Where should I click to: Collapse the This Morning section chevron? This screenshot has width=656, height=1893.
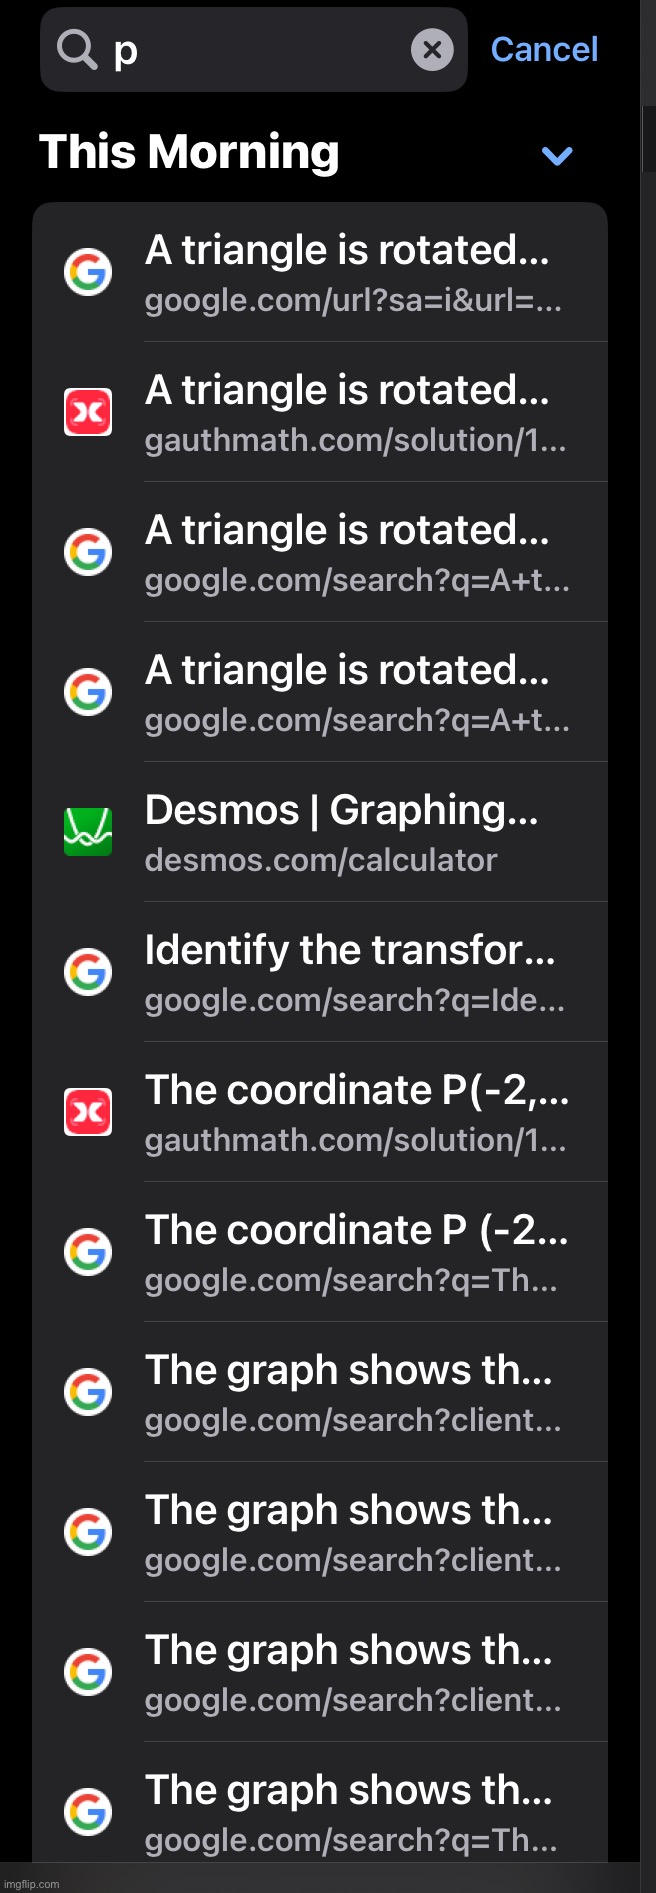pos(556,155)
